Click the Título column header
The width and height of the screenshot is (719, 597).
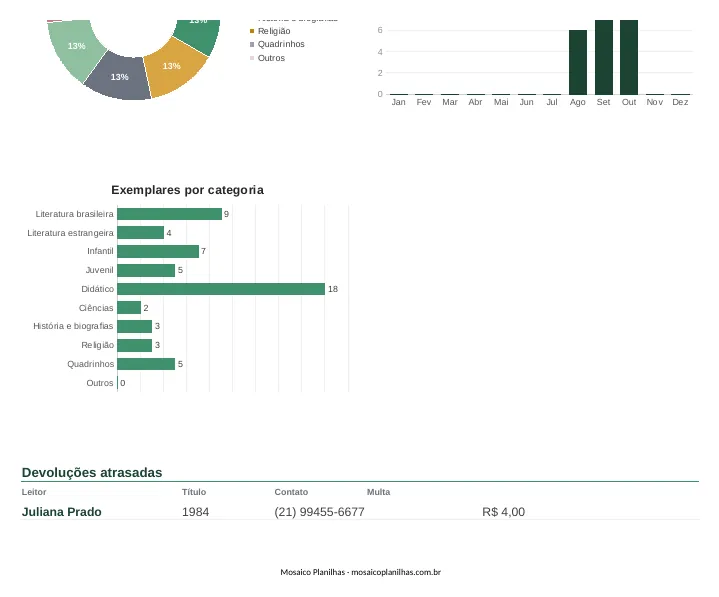(194, 492)
